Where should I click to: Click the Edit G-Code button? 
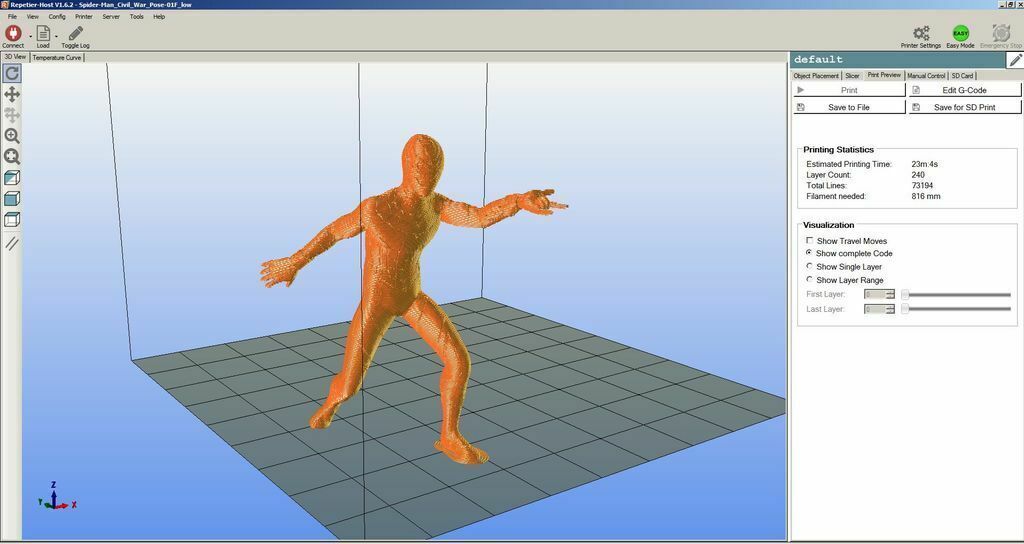[x=965, y=90]
